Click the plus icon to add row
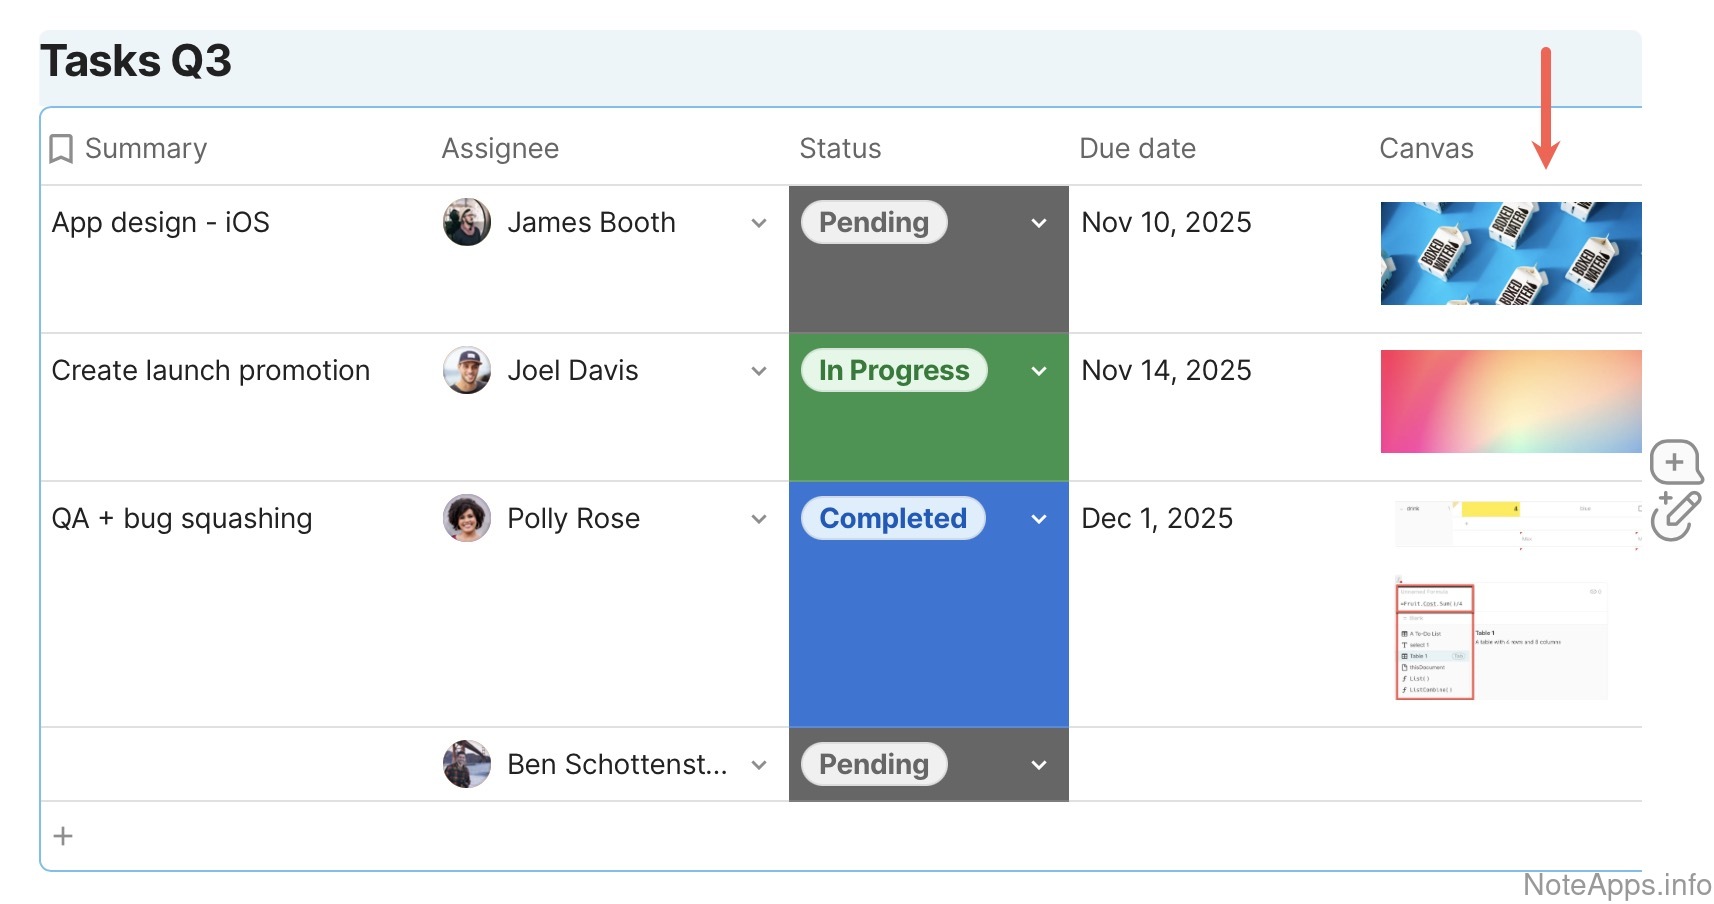This screenshot has height=904, width=1714. point(63,836)
